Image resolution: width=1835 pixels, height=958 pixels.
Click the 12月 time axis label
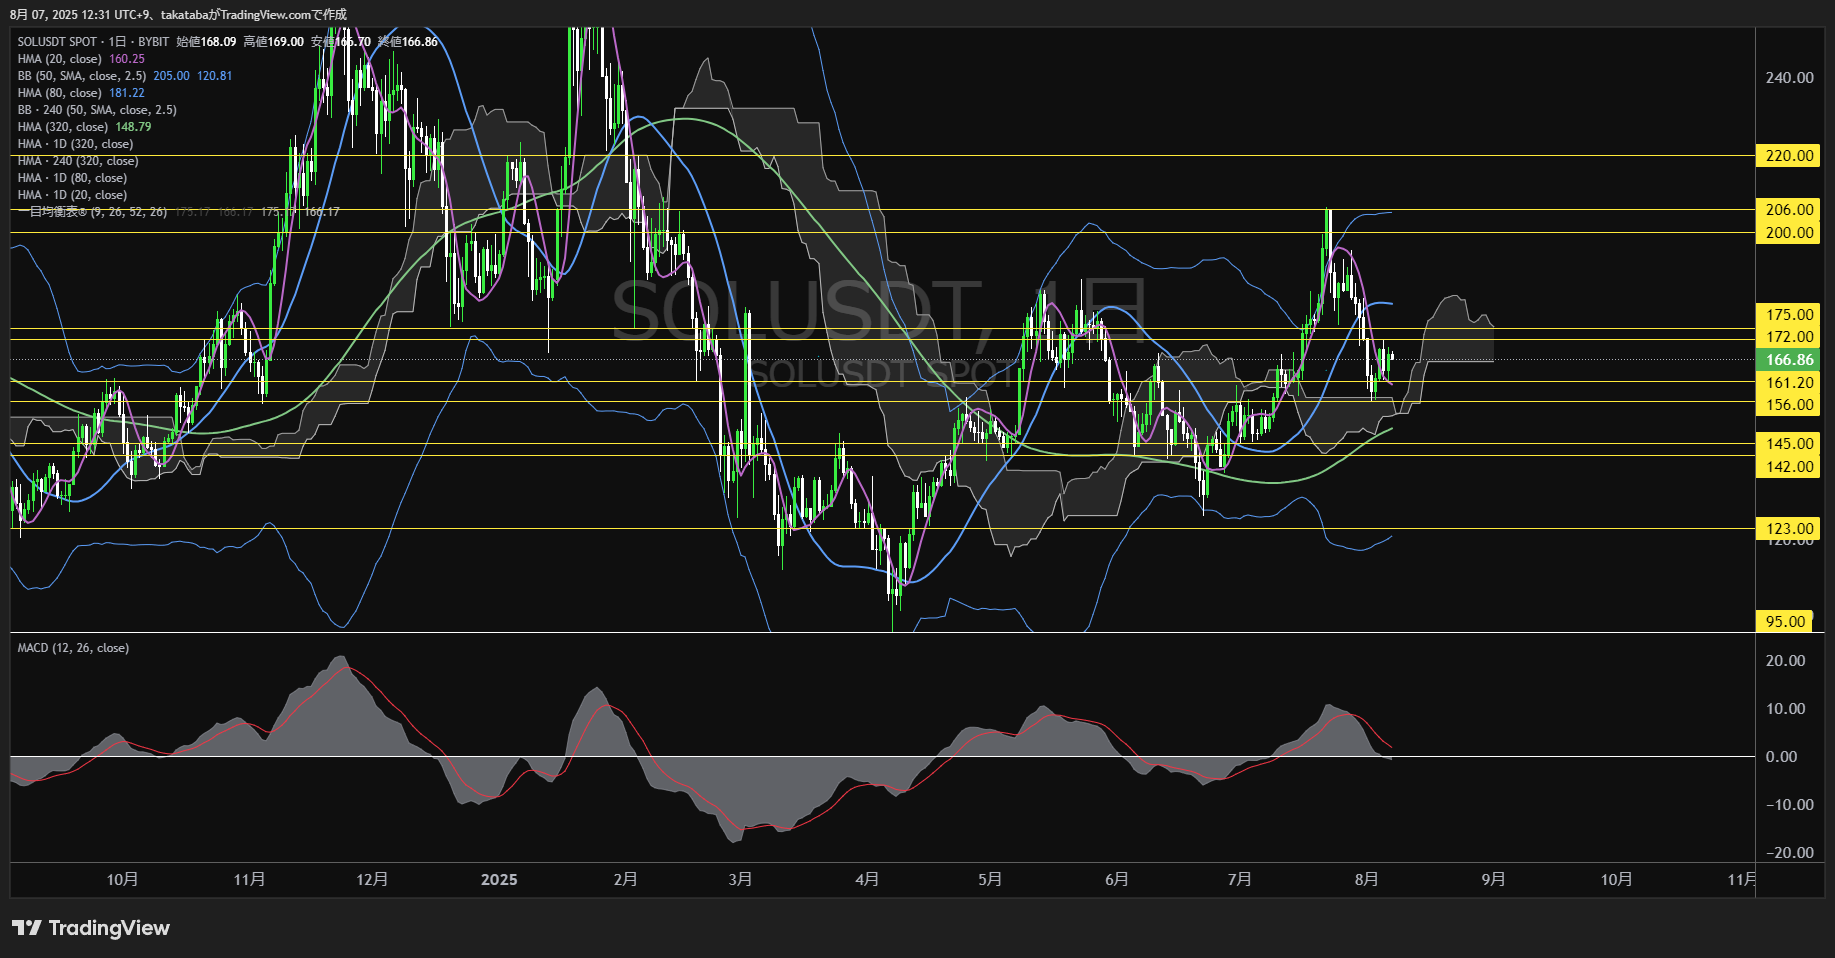pyautogui.click(x=372, y=880)
